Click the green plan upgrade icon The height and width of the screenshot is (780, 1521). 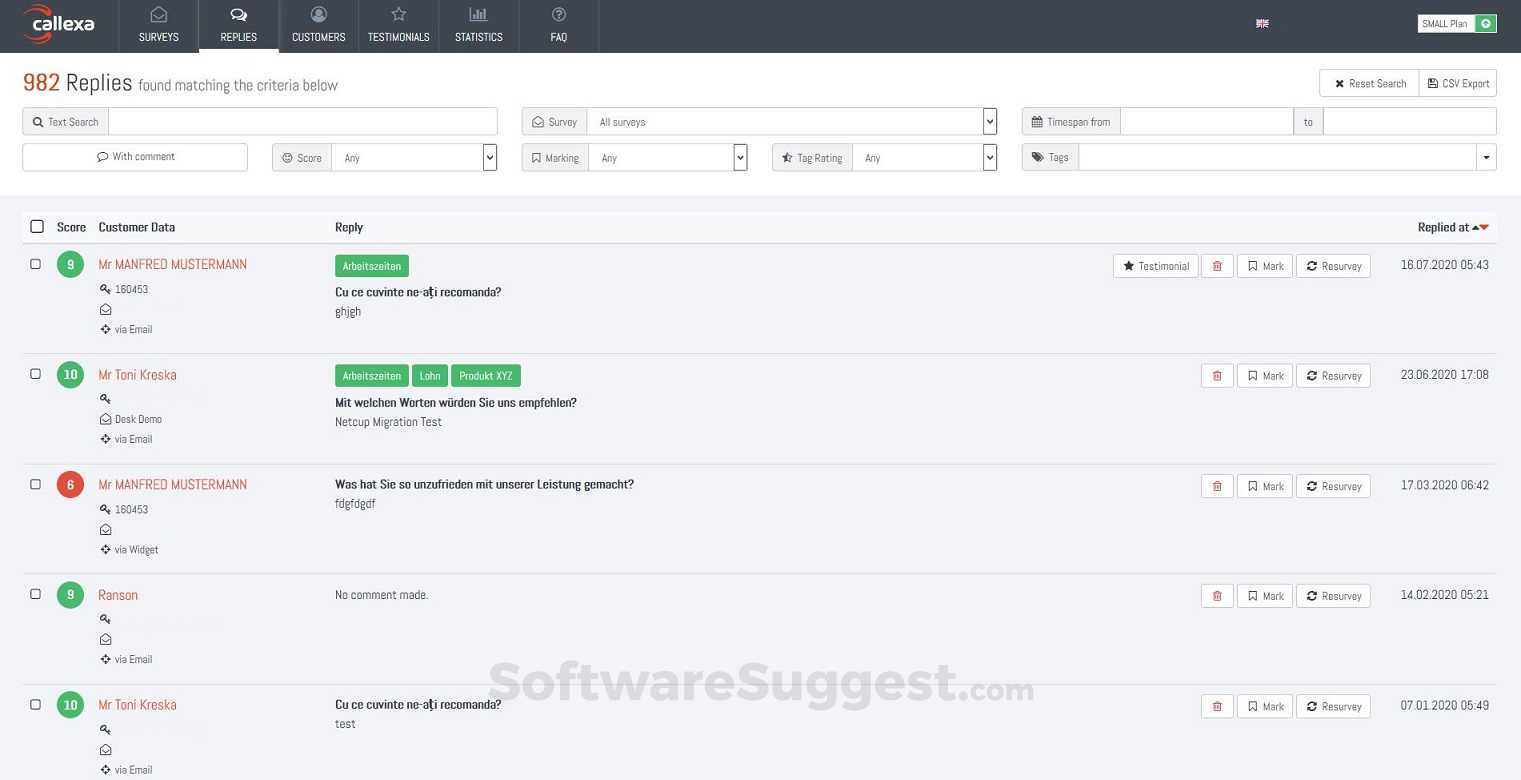point(1486,23)
